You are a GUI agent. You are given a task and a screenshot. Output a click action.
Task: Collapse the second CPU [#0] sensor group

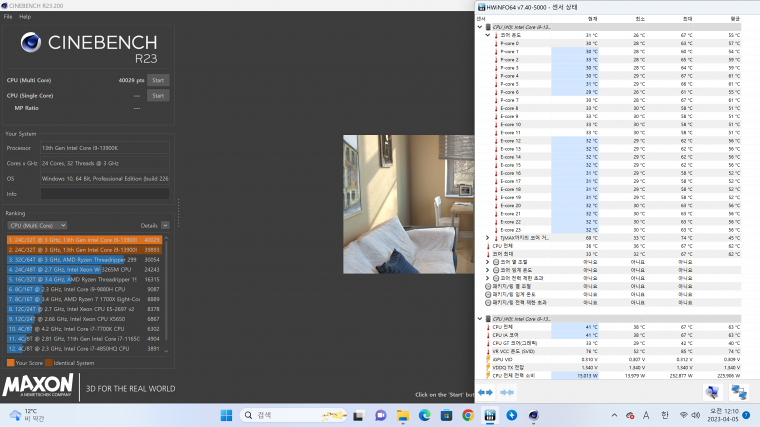pyautogui.click(x=480, y=319)
